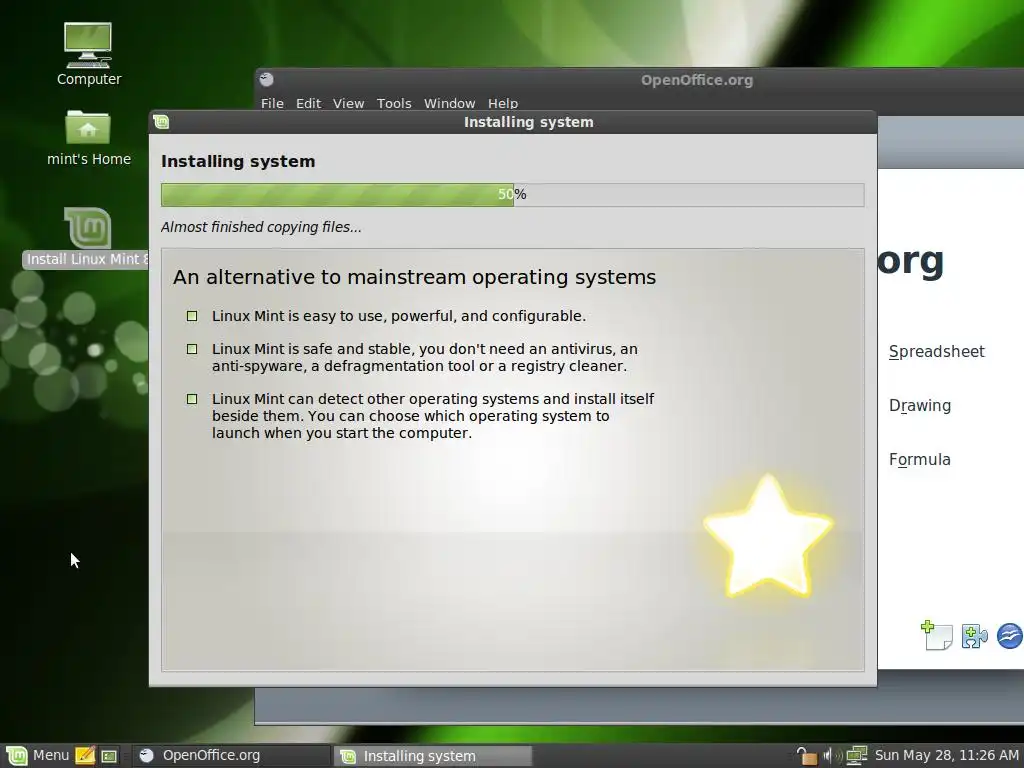Switch to OpenOffice.org taskbar button
The height and width of the screenshot is (768, 1024).
(231, 756)
